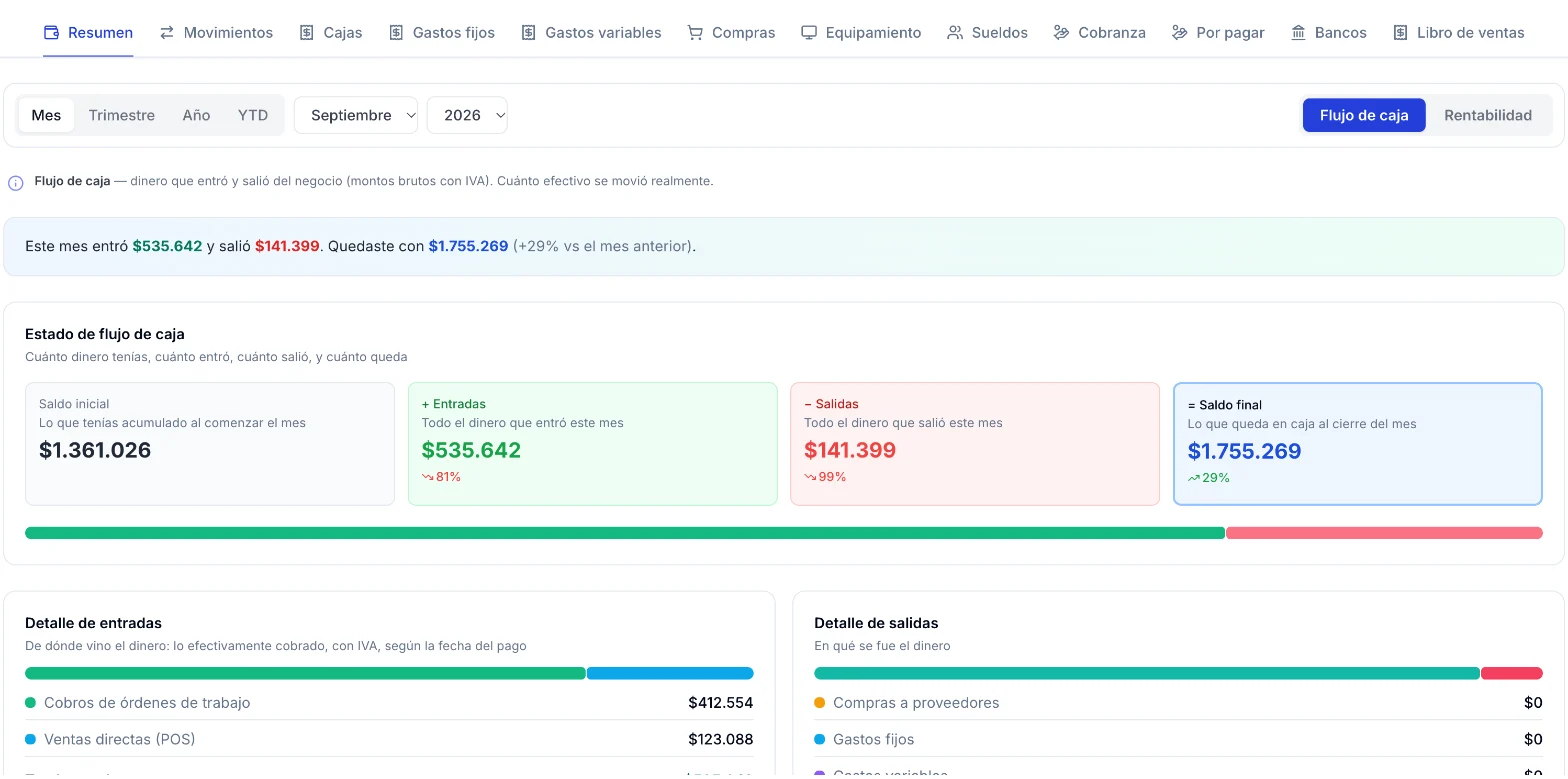Go to the Por pagar tab

click(1218, 32)
